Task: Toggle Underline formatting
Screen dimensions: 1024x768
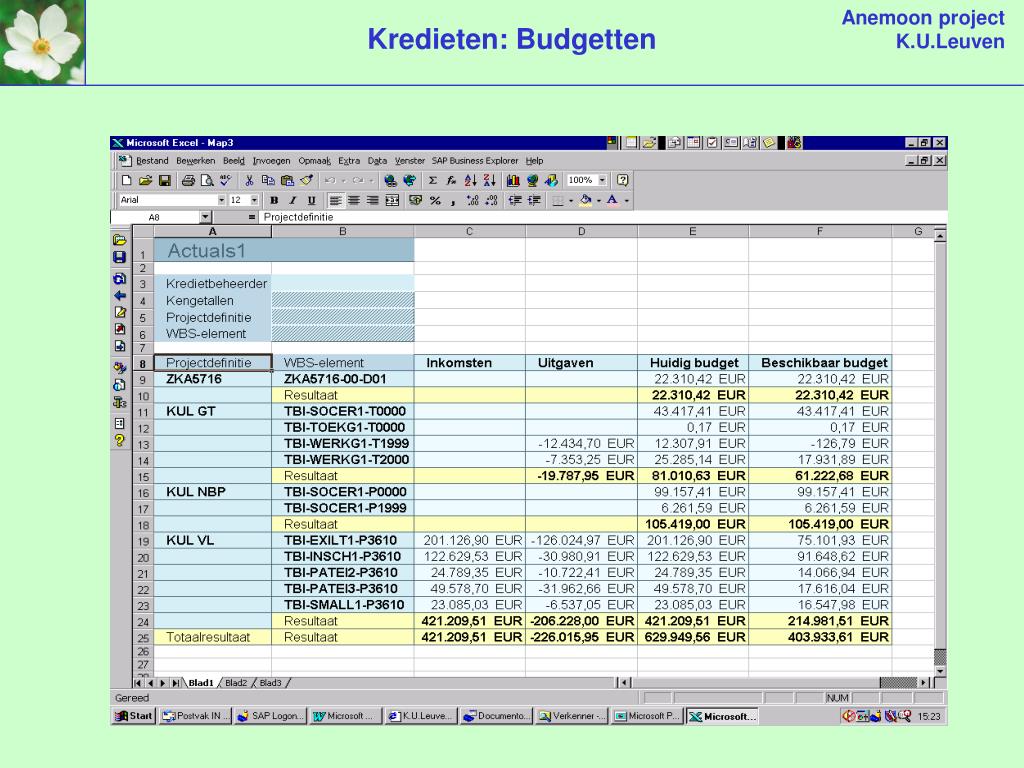Action: [312, 200]
